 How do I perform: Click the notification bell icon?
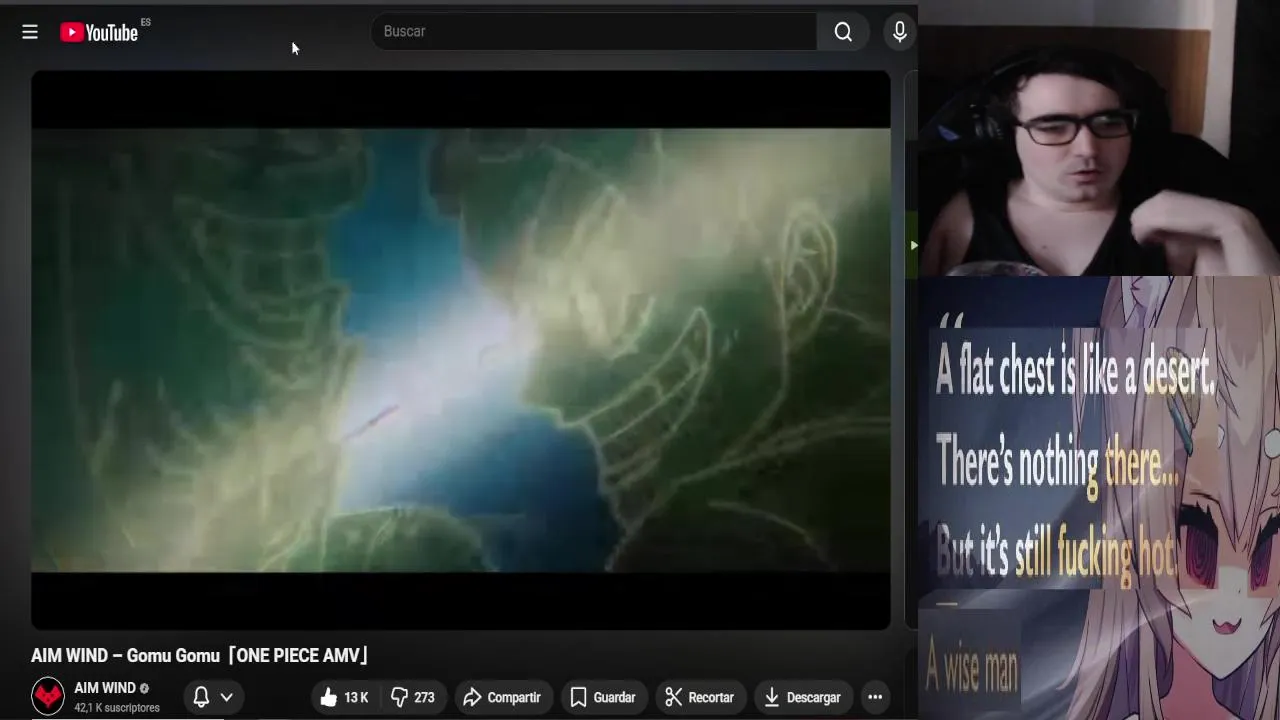pyautogui.click(x=201, y=697)
